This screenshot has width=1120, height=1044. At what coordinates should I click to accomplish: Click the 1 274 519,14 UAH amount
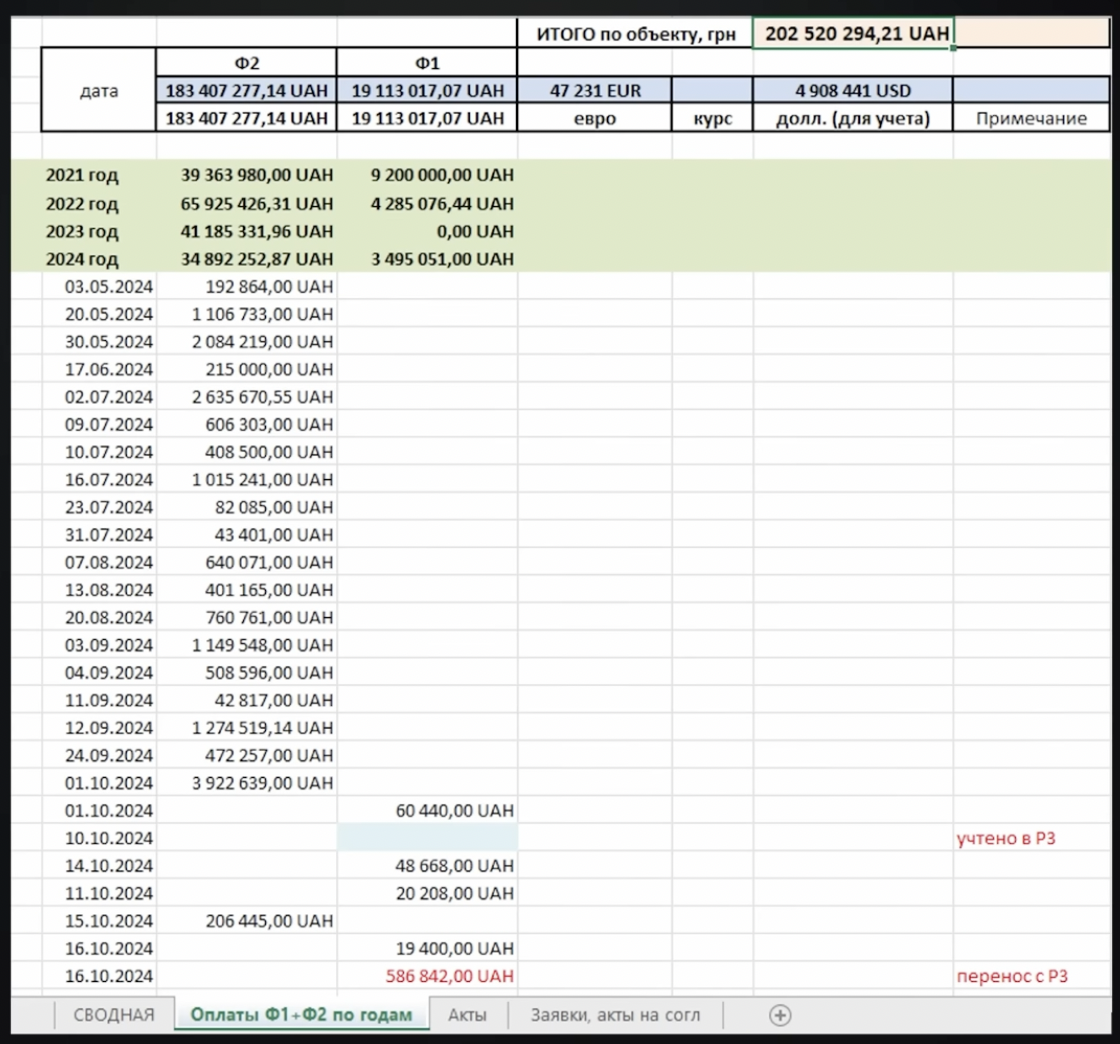[246, 728]
